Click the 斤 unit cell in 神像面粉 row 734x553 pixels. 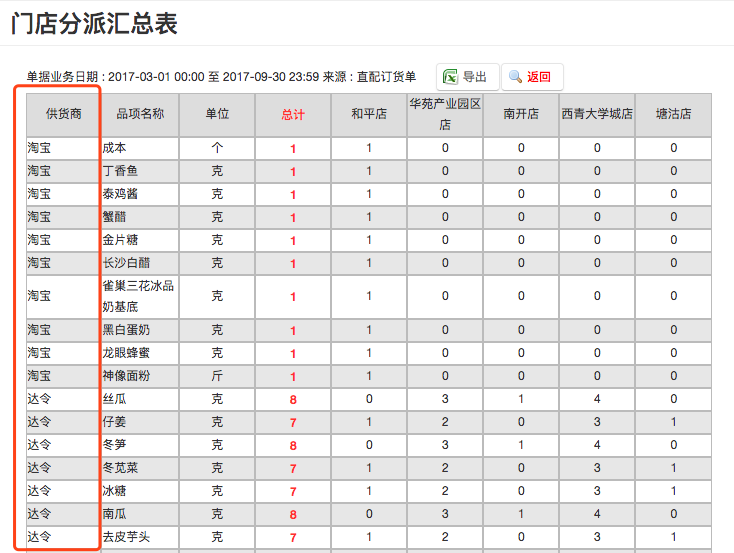point(217,376)
